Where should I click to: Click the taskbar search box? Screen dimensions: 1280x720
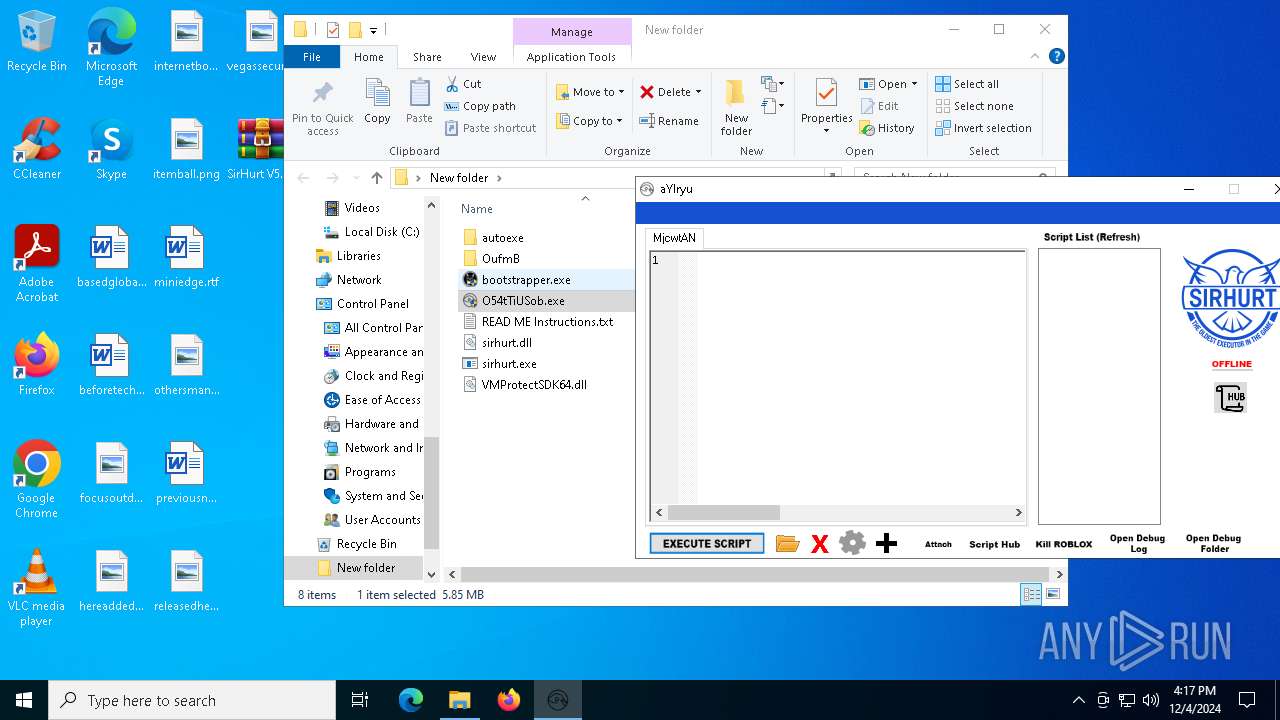192,700
